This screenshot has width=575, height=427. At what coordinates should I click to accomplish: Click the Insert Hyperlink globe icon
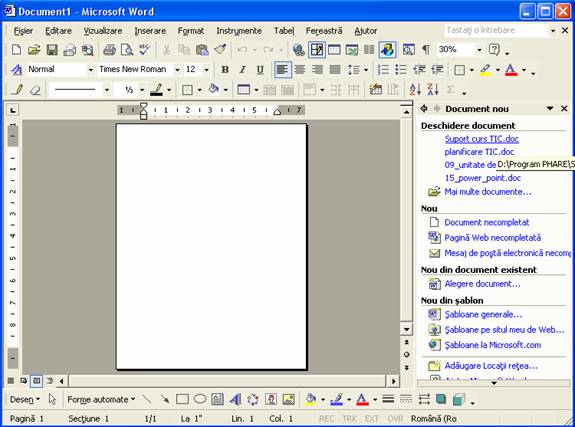[299, 50]
